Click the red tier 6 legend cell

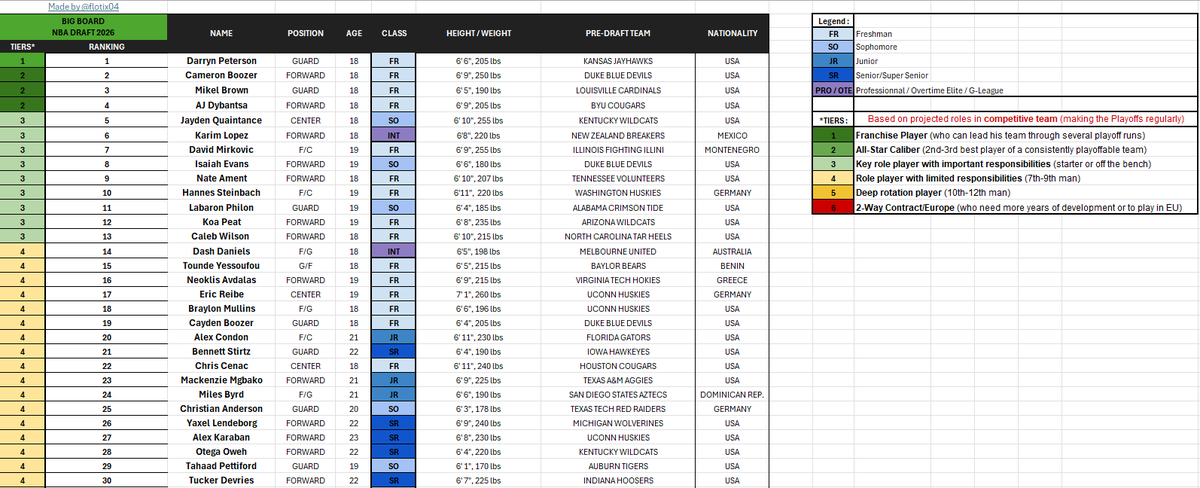point(831,207)
